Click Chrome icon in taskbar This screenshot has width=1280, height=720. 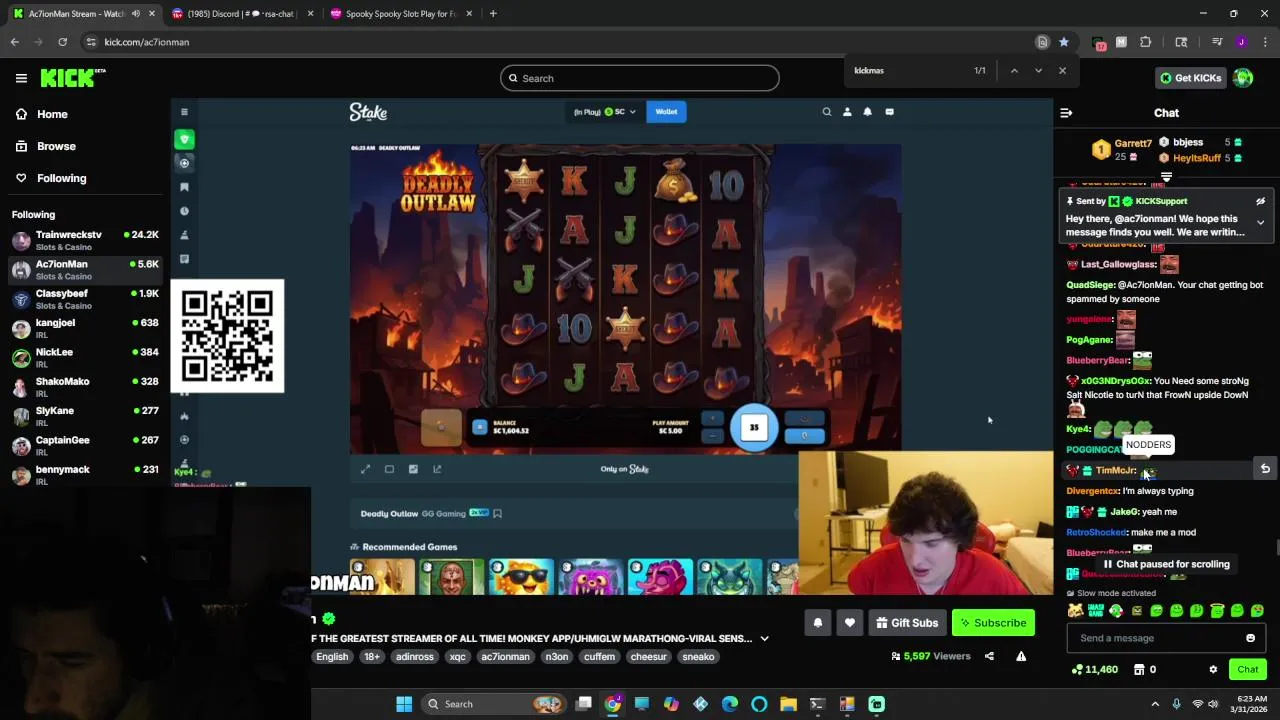pos(613,704)
